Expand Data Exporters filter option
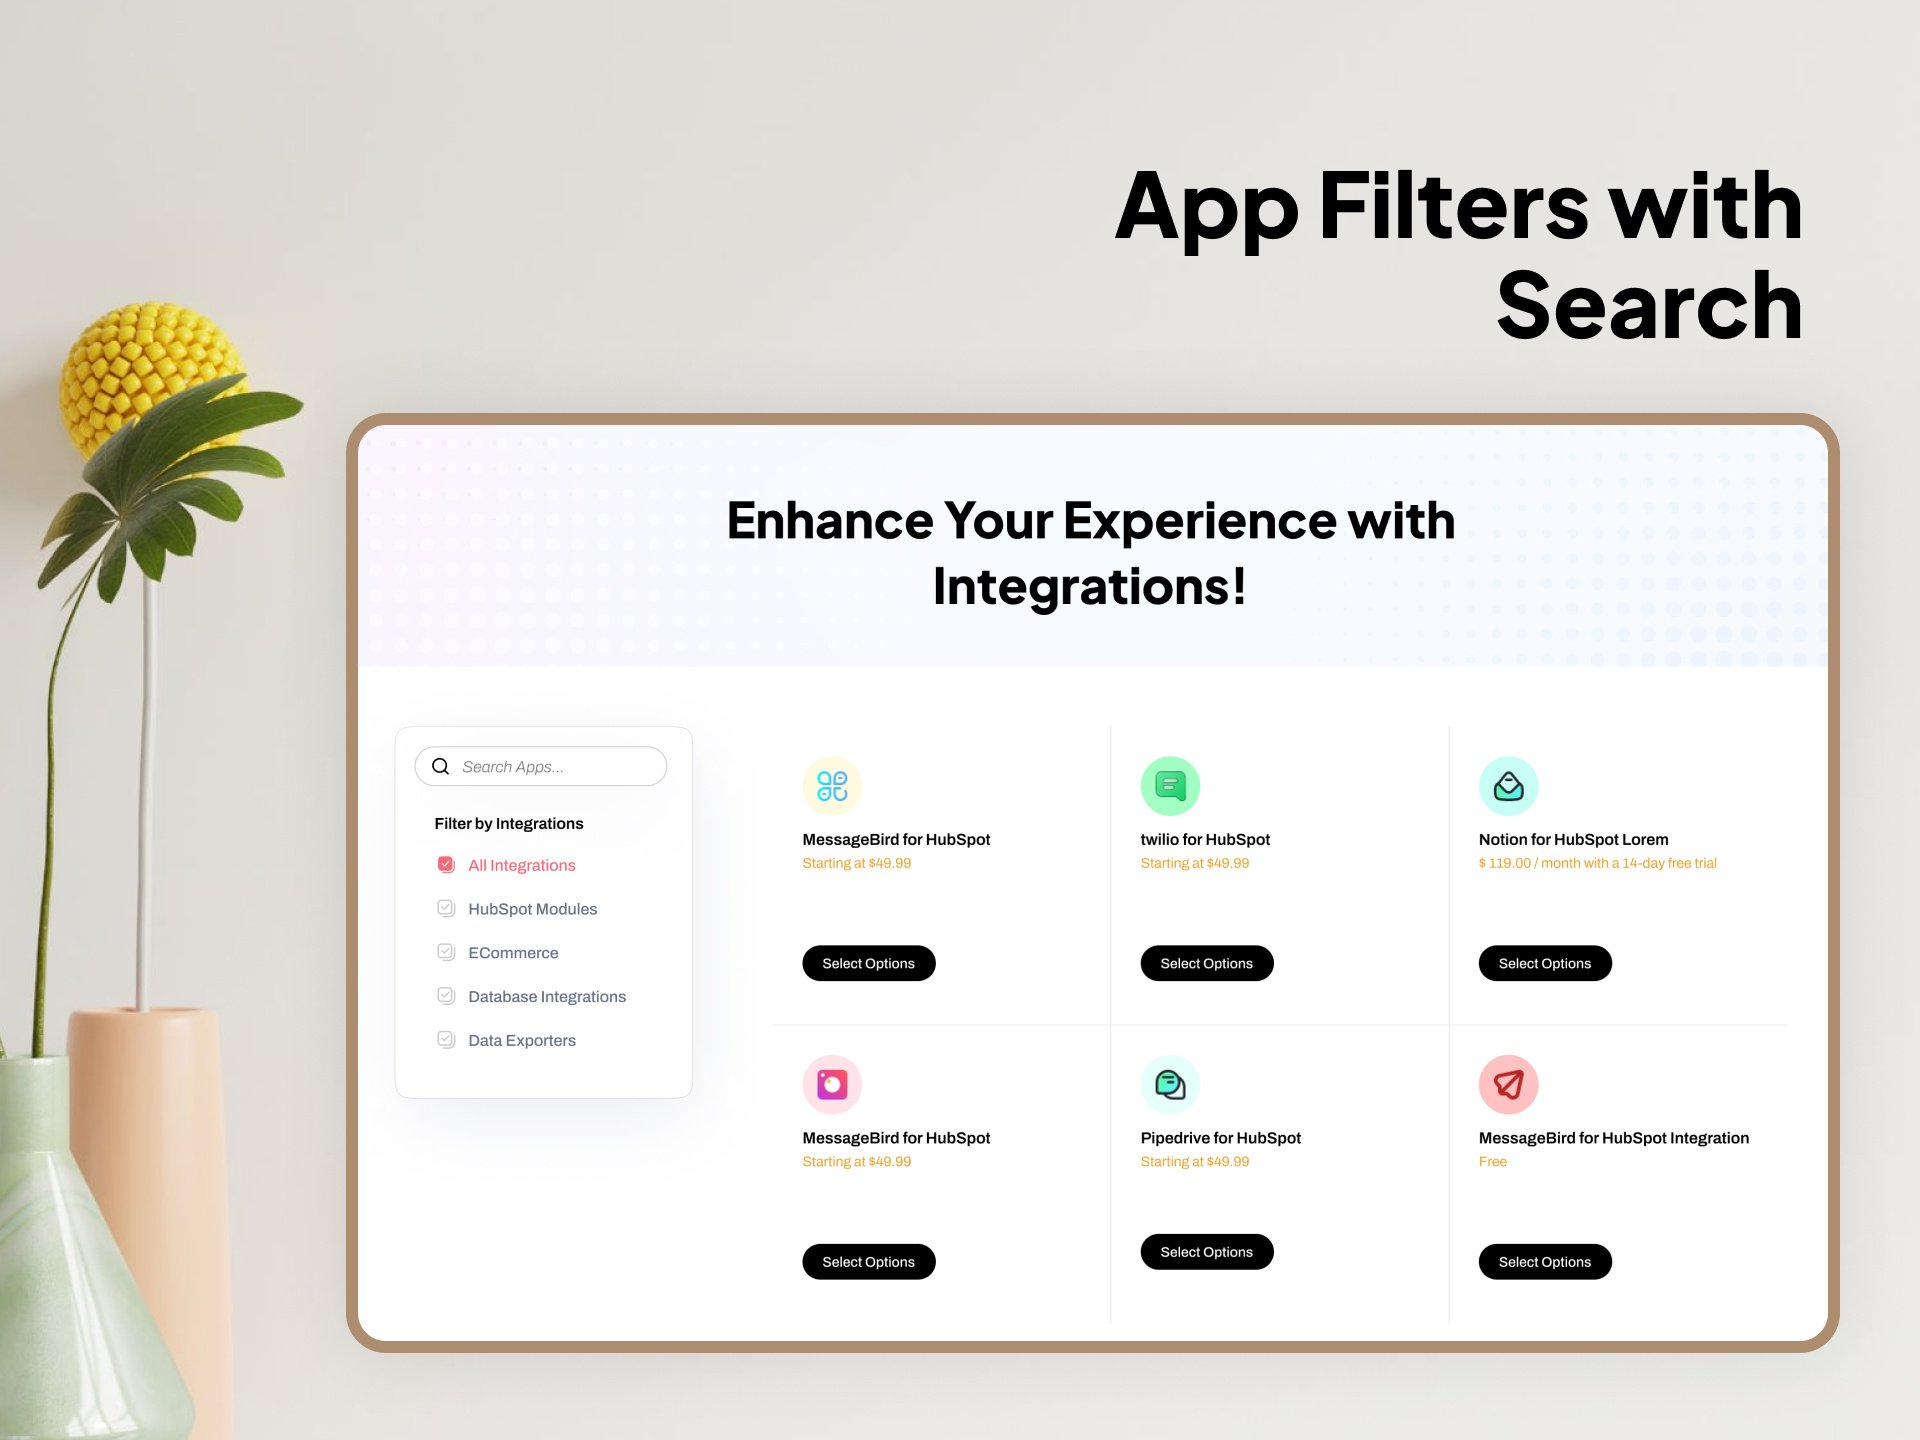1920x1440 pixels. [519, 1038]
